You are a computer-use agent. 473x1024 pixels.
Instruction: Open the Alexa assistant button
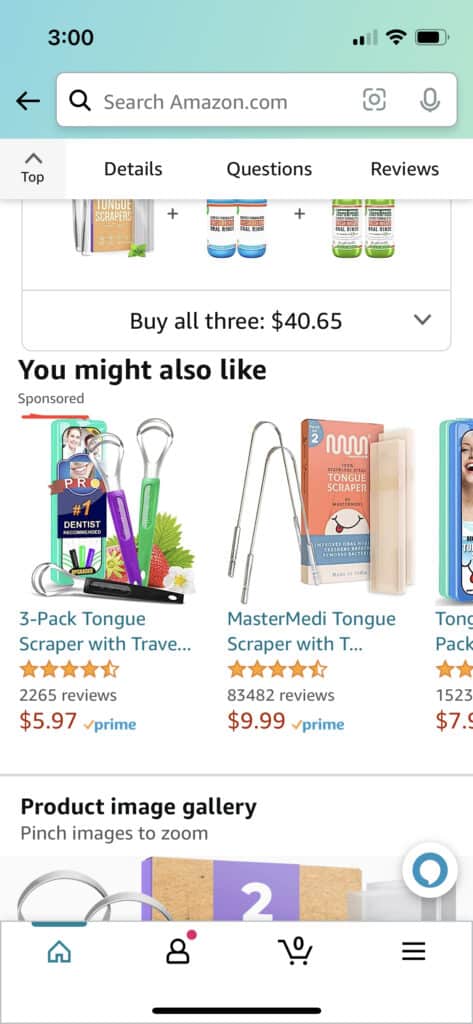click(x=429, y=870)
